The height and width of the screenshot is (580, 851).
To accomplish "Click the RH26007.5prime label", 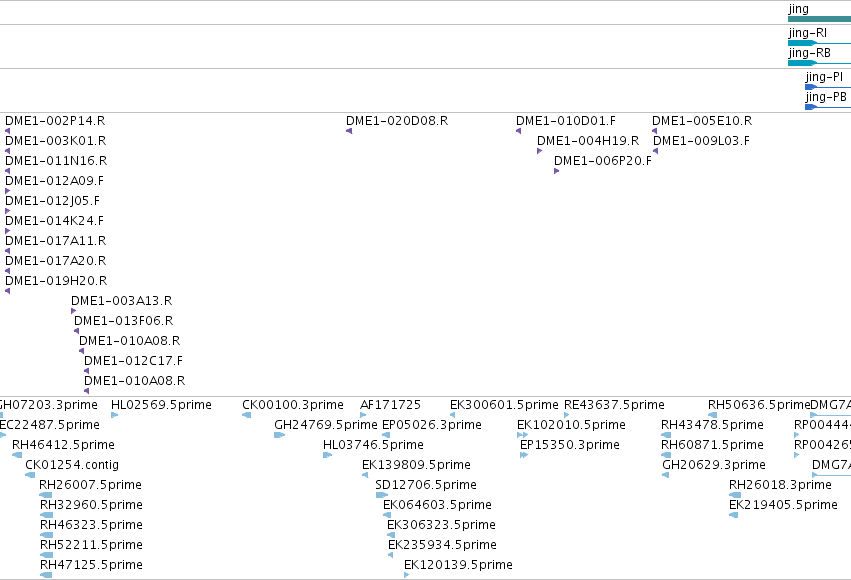I will tap(91, 485).
